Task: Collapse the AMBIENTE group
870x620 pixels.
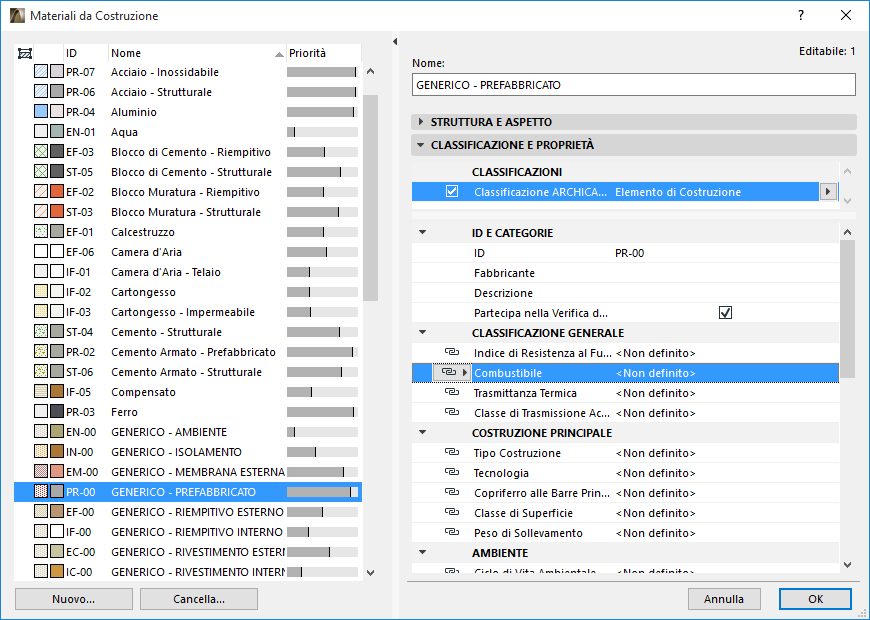Action: 423,552
